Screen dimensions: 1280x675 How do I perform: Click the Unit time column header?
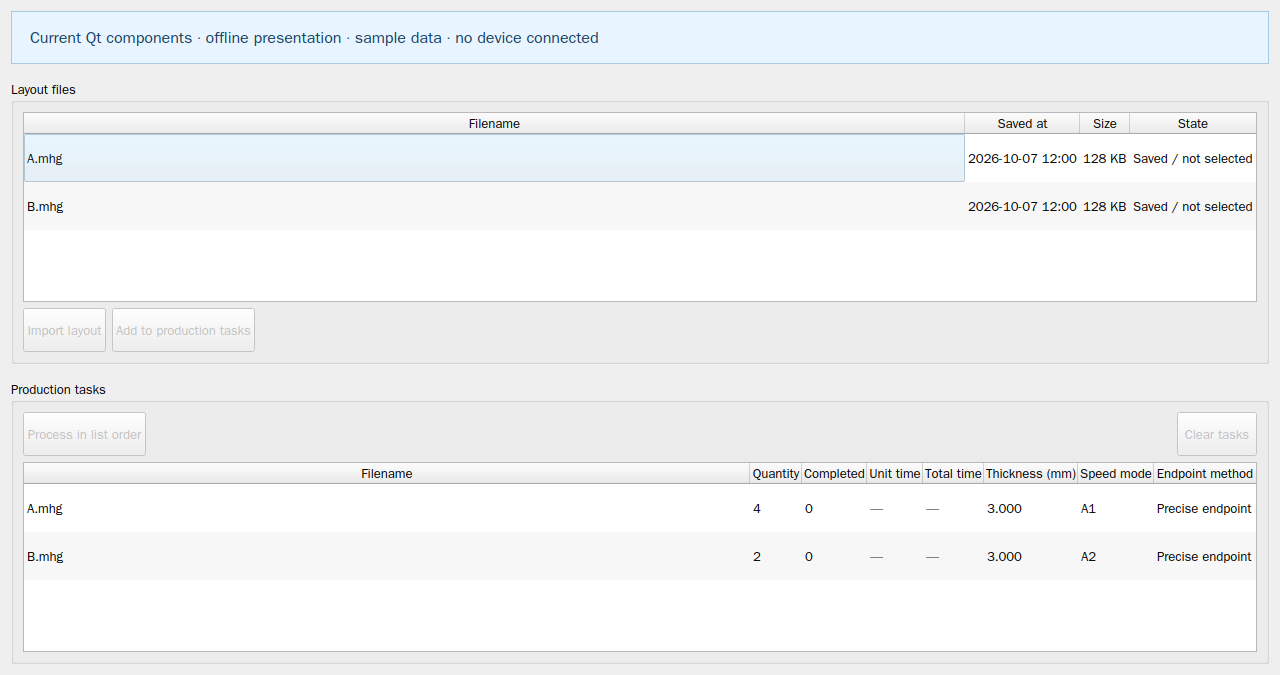click(x=894, y=473)
